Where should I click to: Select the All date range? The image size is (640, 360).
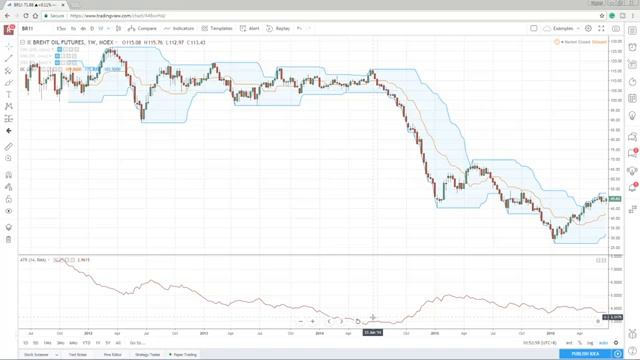coord(118,343)
